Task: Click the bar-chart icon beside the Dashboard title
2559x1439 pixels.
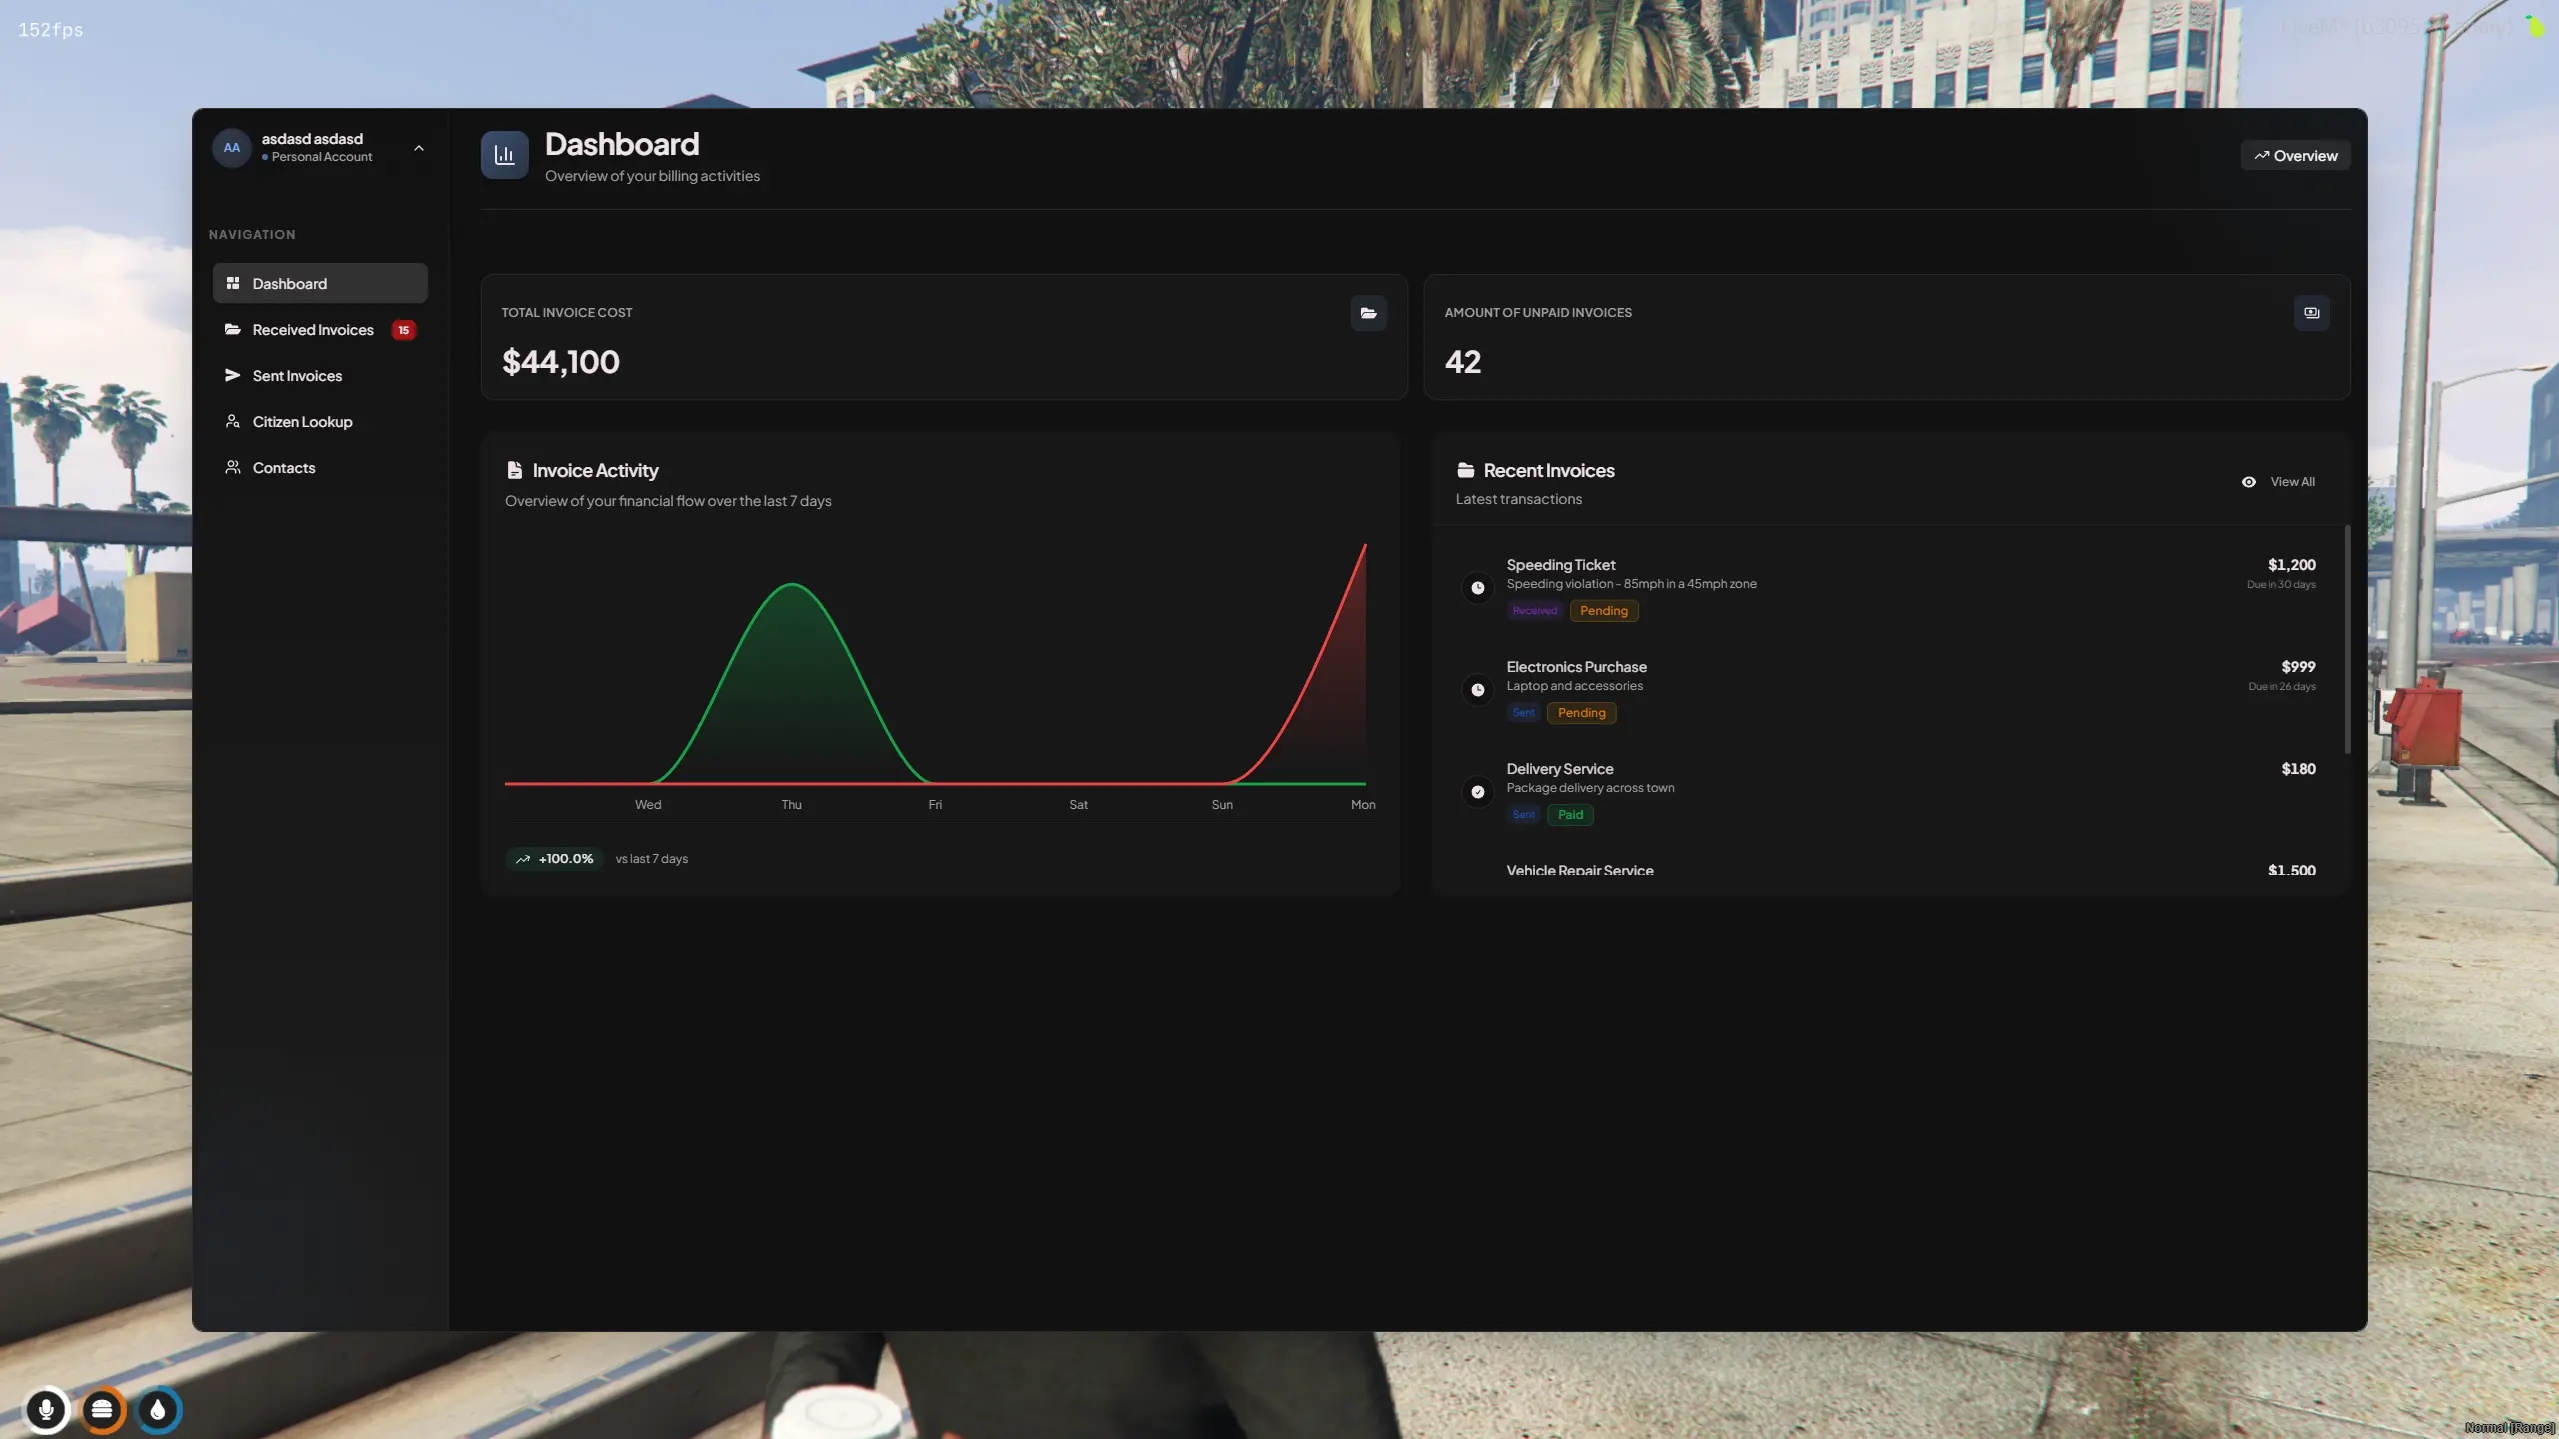Action: click(504, 154)
